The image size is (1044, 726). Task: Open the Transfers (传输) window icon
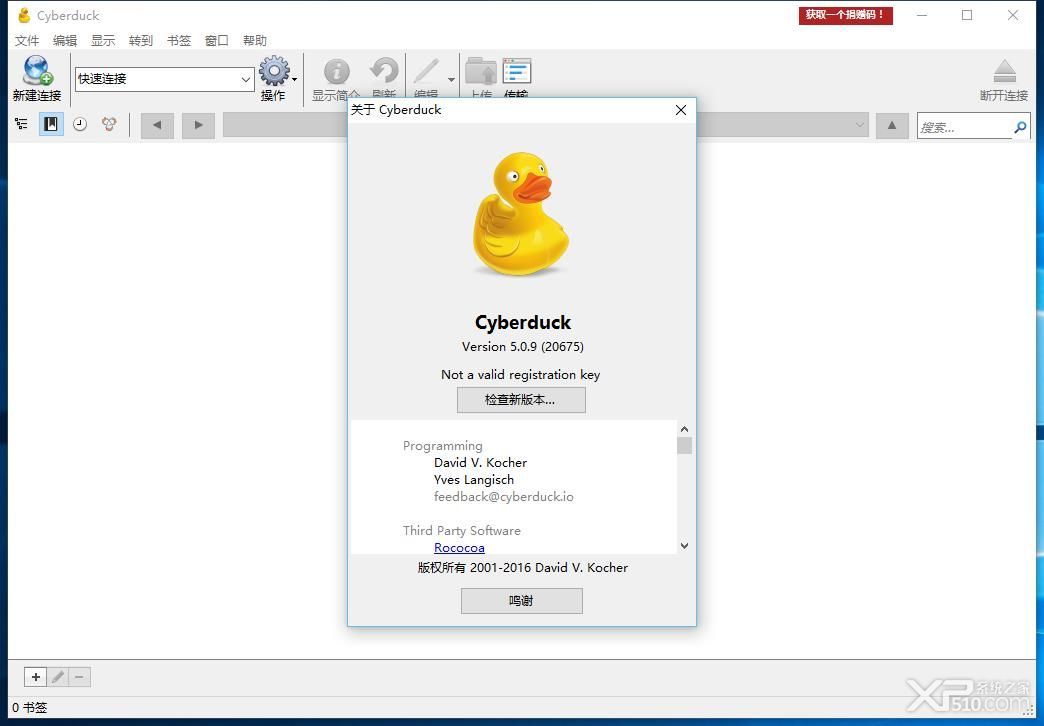517,71
